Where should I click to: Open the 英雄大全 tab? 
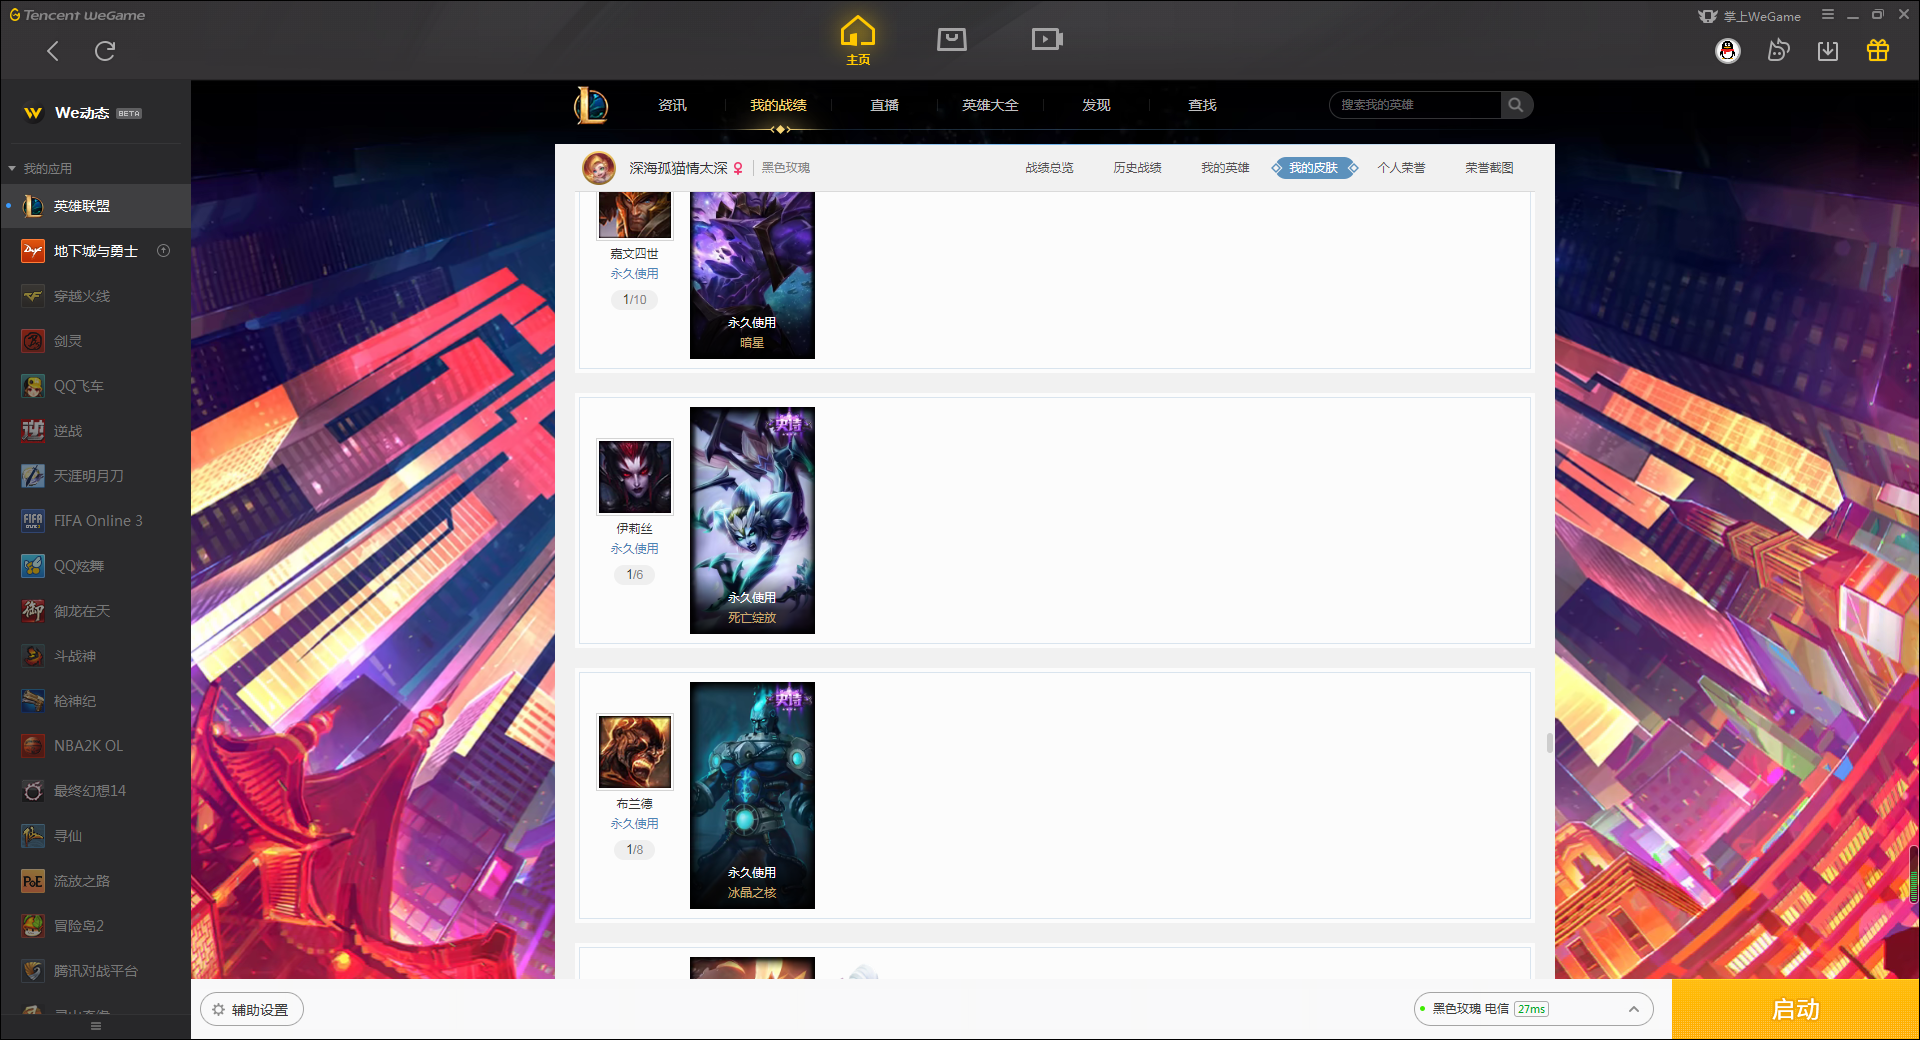point(990,105)
